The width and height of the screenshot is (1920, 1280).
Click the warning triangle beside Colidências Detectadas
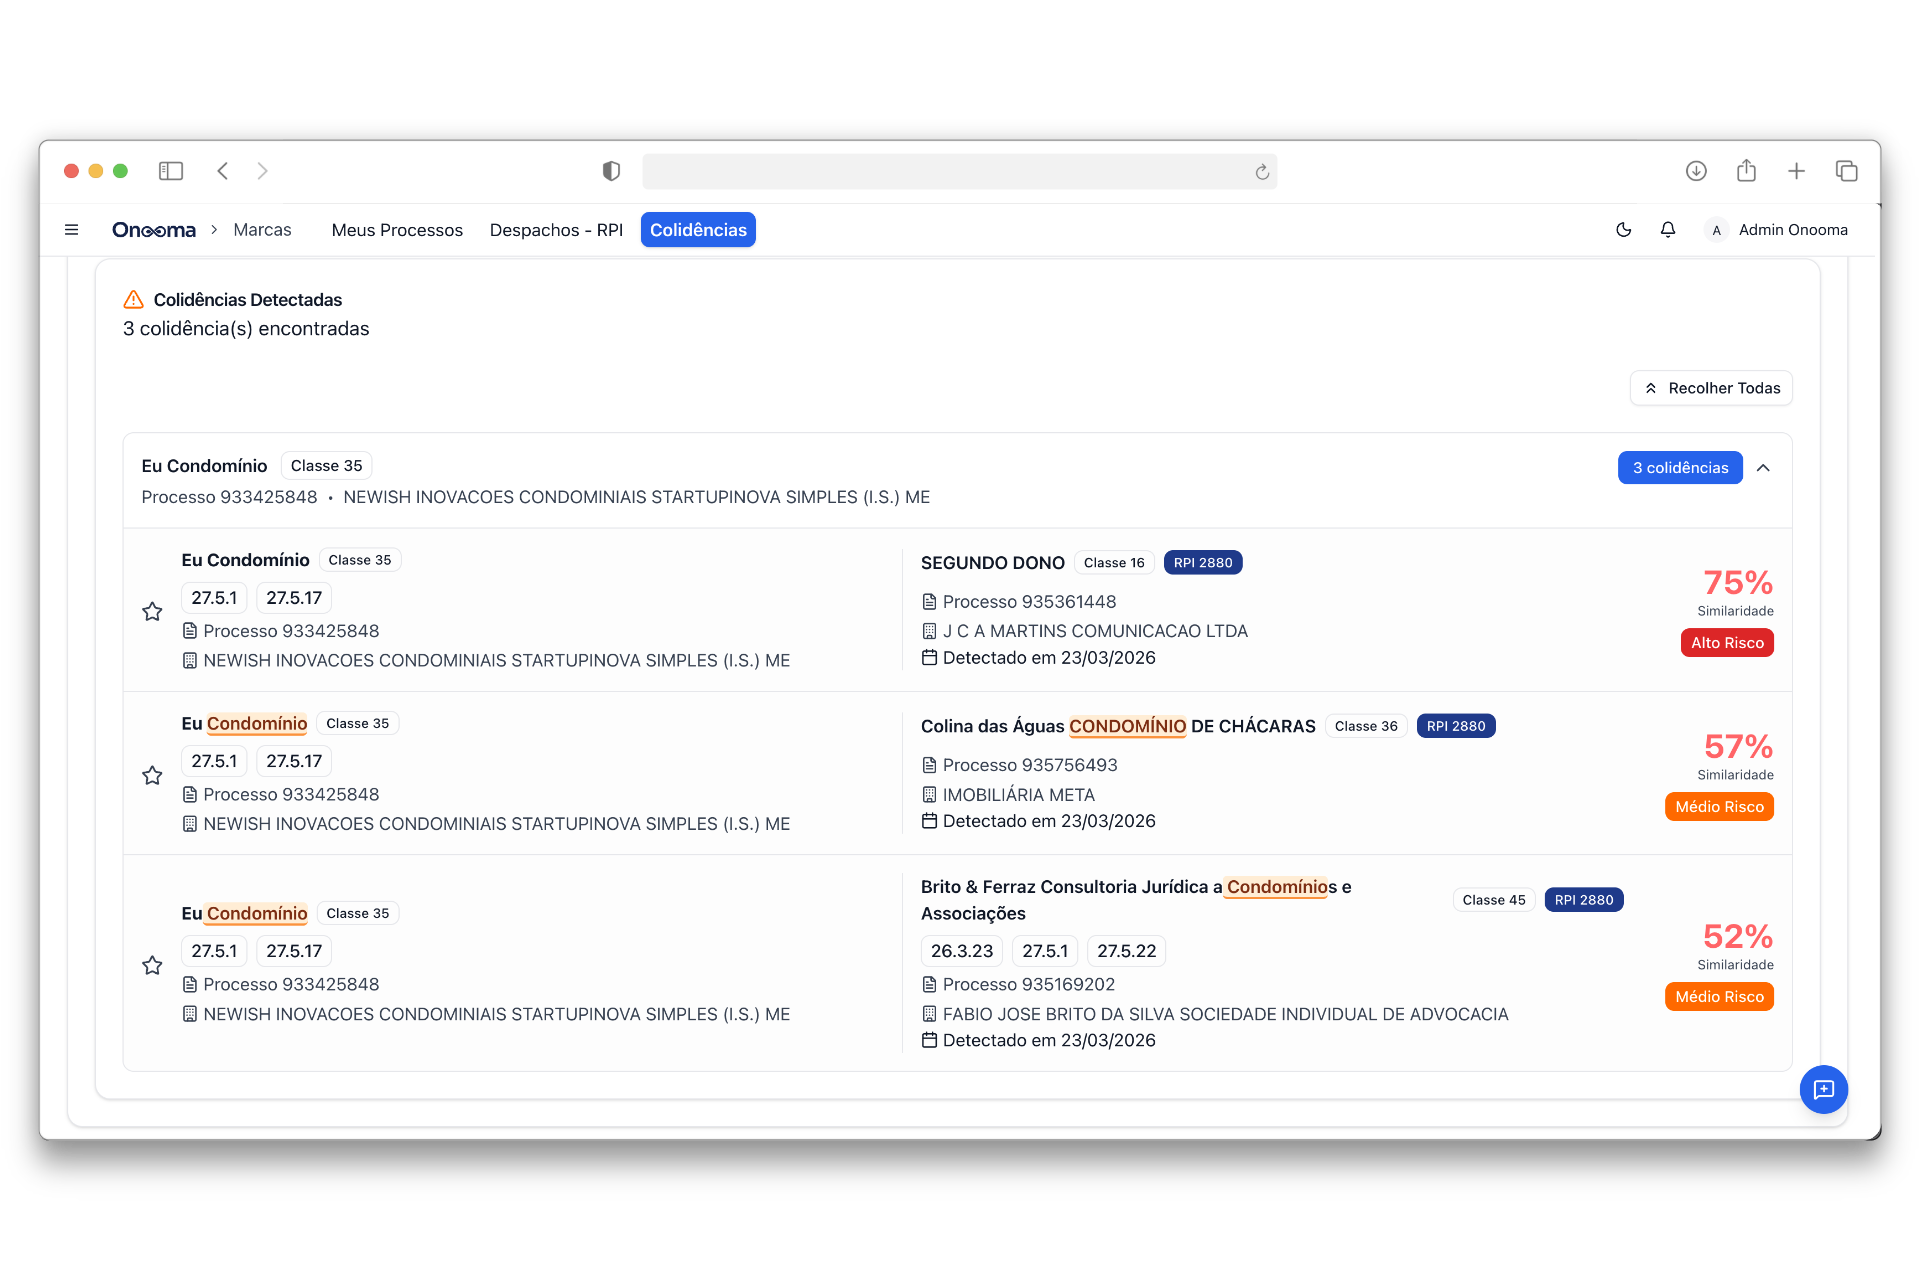(133, 298)
